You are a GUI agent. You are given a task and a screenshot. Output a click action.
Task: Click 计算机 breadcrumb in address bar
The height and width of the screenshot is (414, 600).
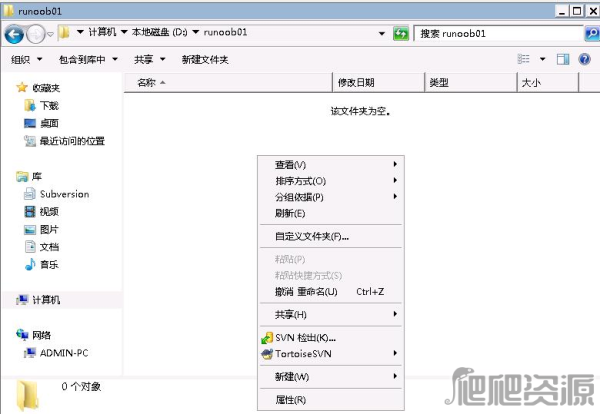click(102, 32)
